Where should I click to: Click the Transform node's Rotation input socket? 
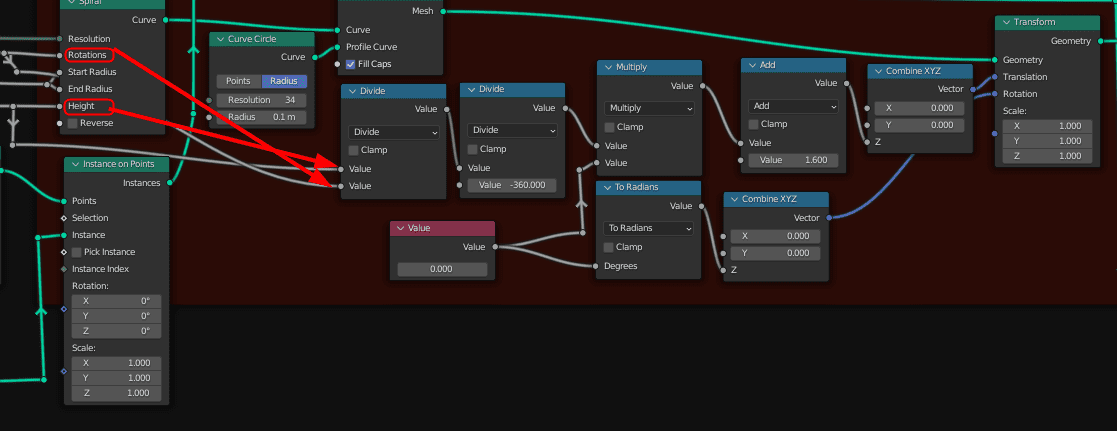(x=996, y=94)
